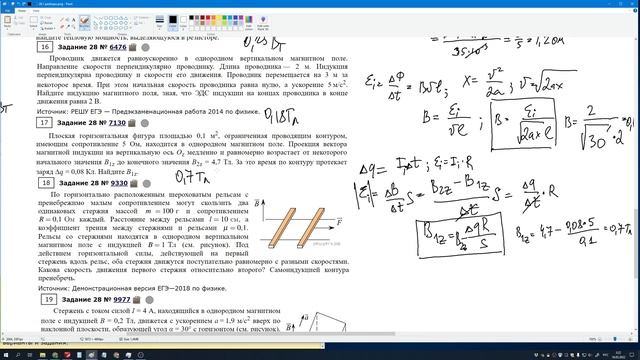This screenshot has height=360, width=640.
Task: Pick the green palette swatch
Action: click(x=224, y=18)
